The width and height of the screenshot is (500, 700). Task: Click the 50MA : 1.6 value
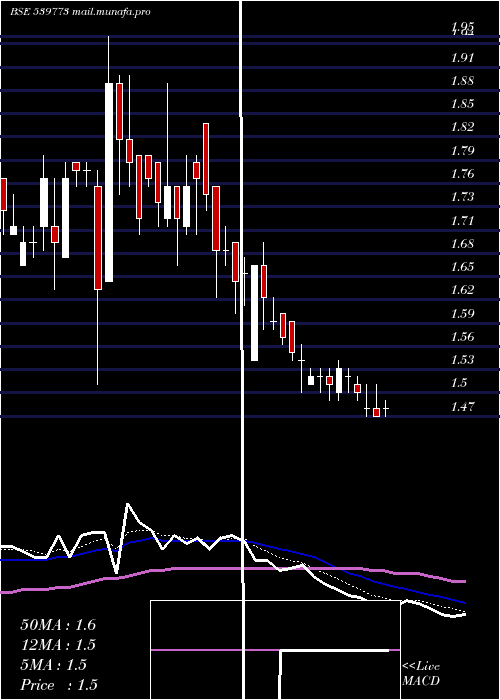[58, 625]
